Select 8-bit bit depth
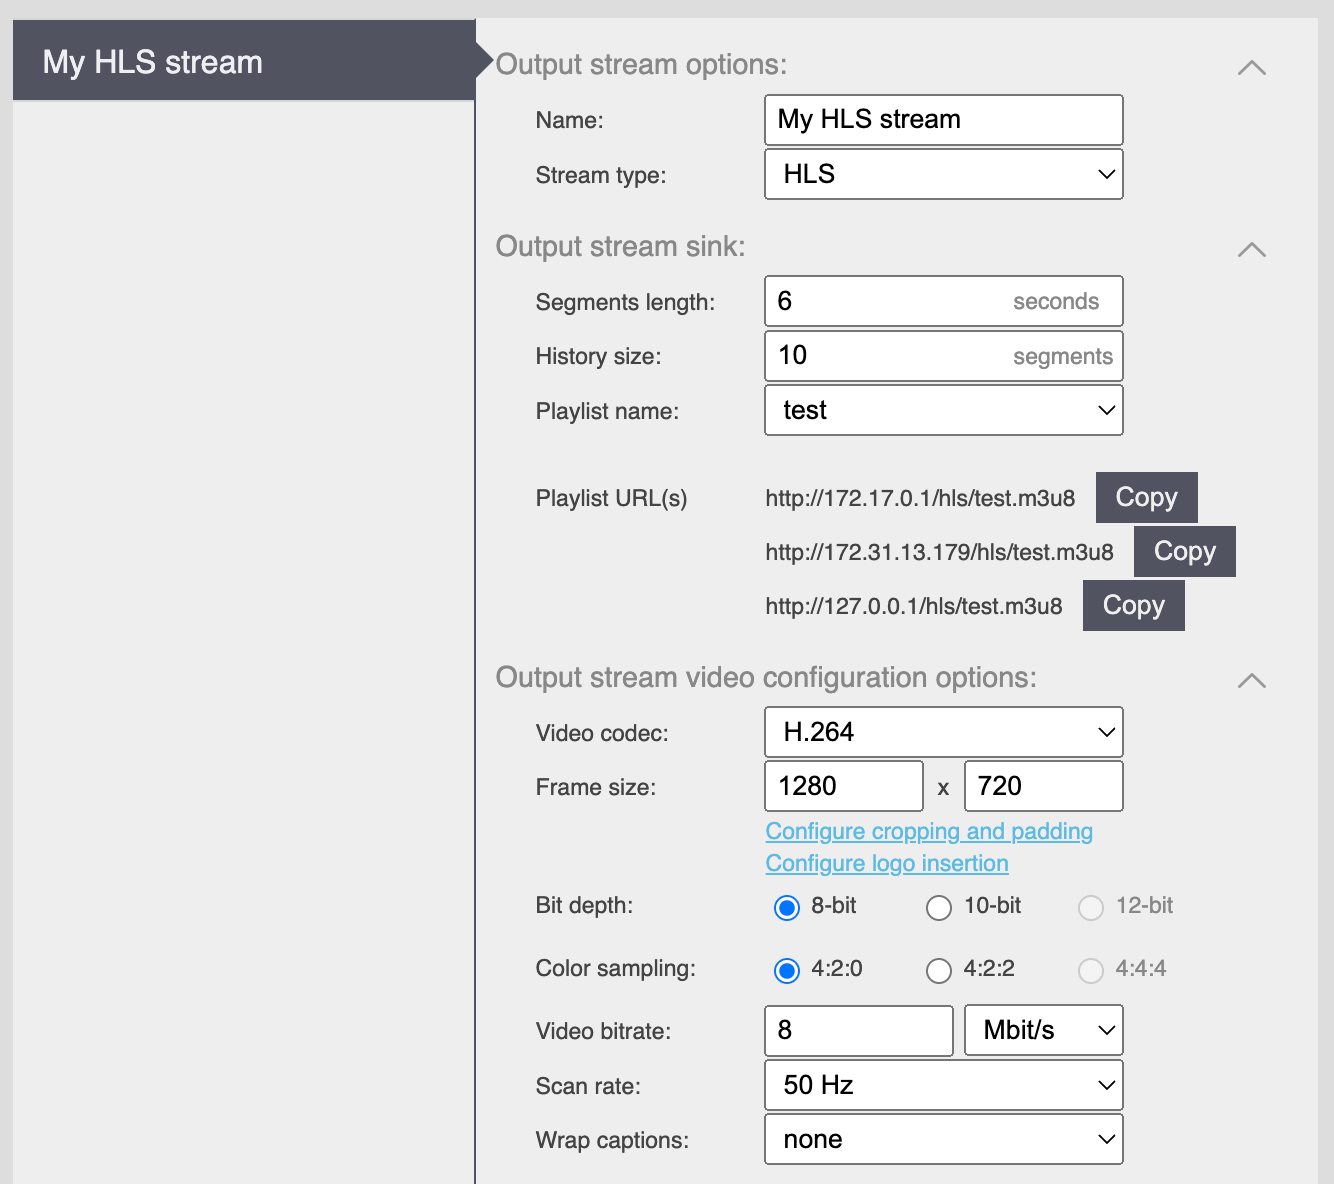Viewport: 1334px width, 1184px height. (x=787, y=907)
